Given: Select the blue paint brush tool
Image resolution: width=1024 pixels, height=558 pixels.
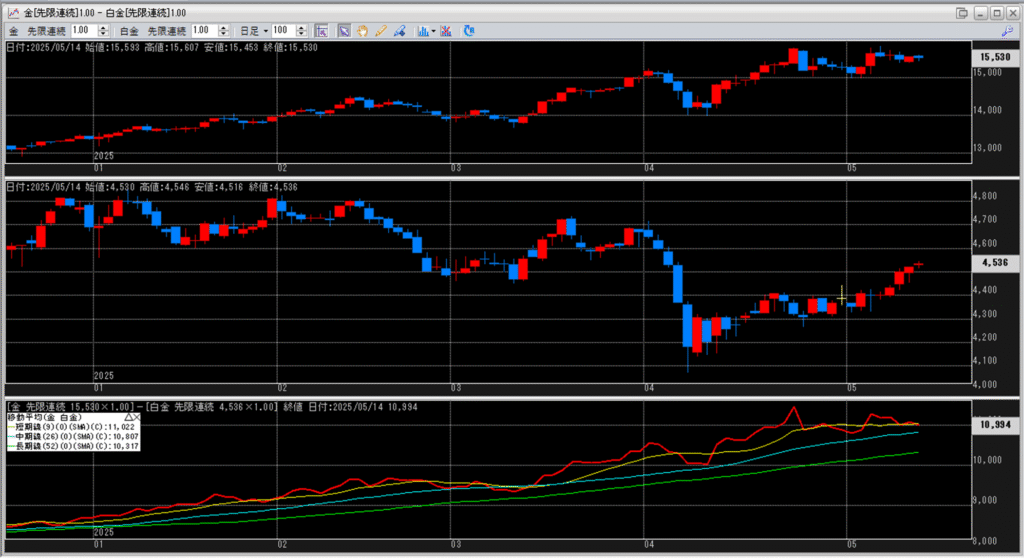Looking at the screenshot, I should click(x=400, y=31).
